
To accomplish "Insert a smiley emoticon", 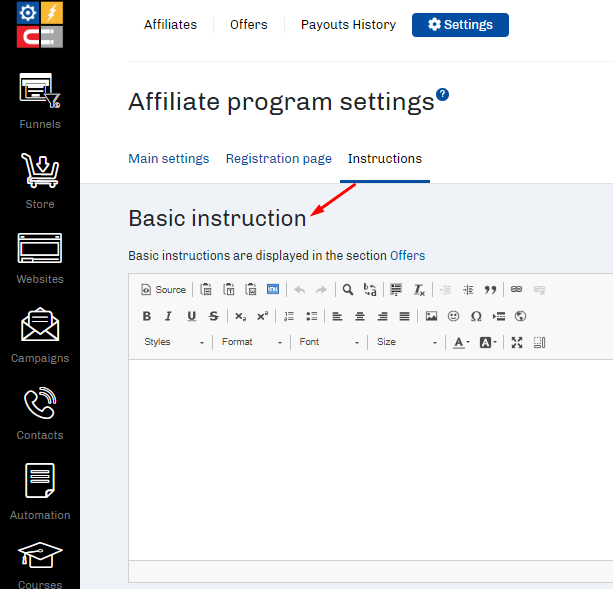I will click(453, 316).
